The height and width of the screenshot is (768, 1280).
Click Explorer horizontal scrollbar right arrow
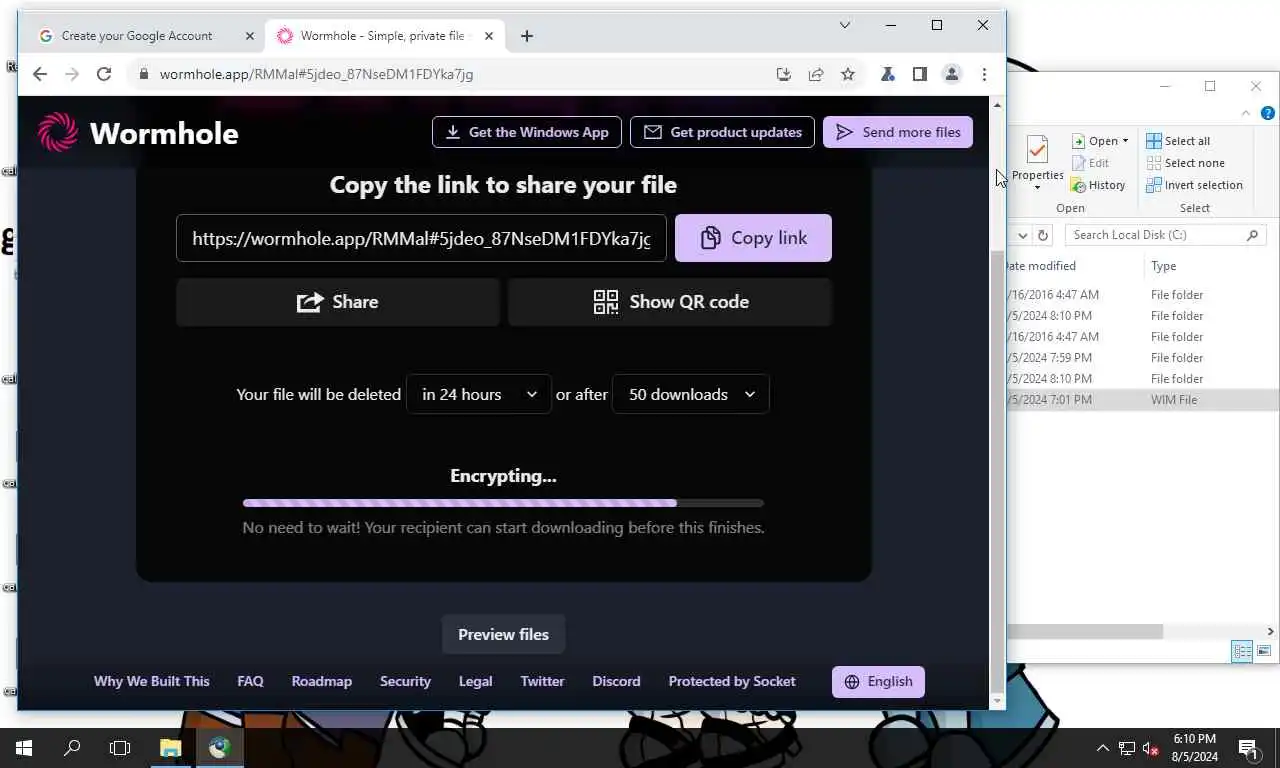click(x=1271, y=631)
